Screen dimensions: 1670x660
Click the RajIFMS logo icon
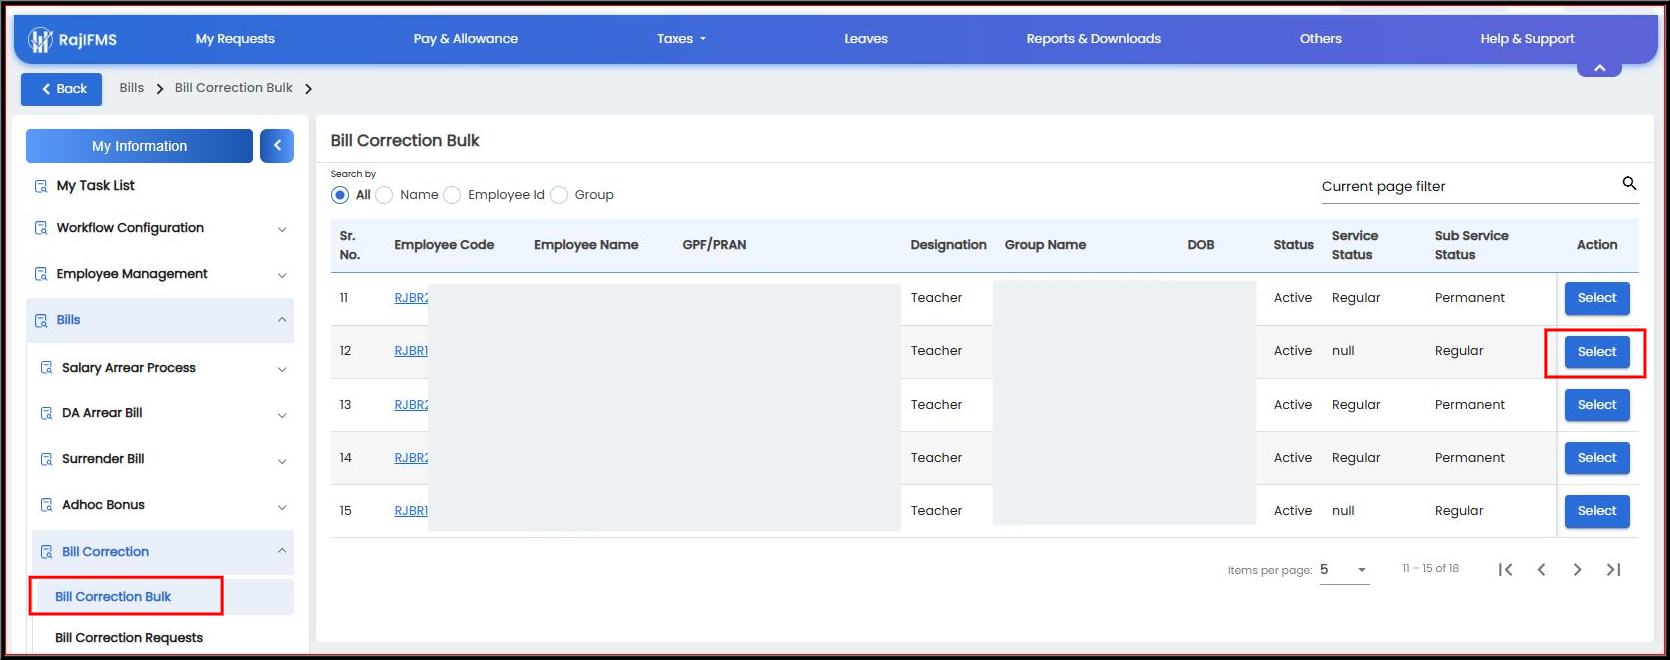coord(40,39)
